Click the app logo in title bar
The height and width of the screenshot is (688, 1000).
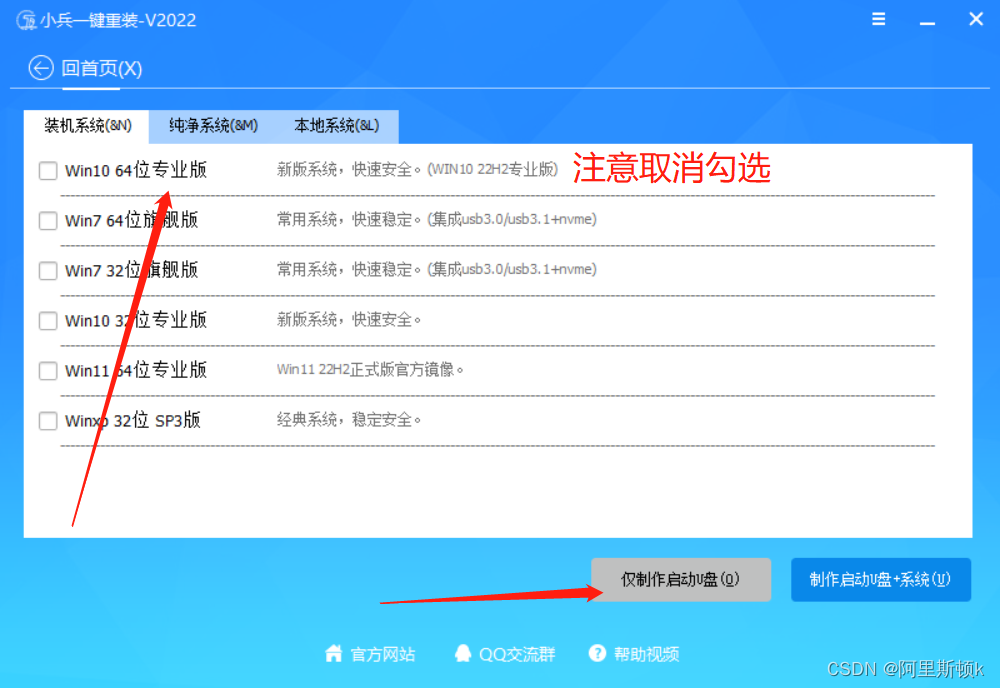[26, 20]
